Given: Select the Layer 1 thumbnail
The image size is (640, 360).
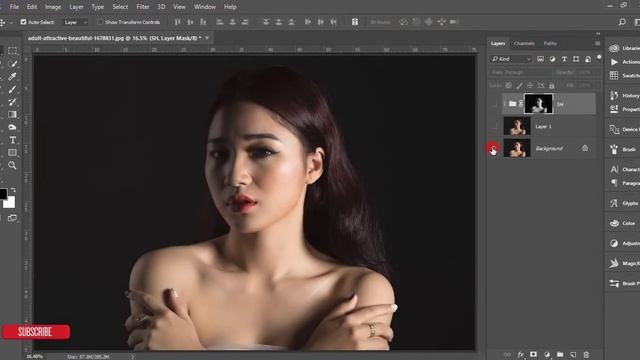Looking at the screenshot, I should click(517, 126).
